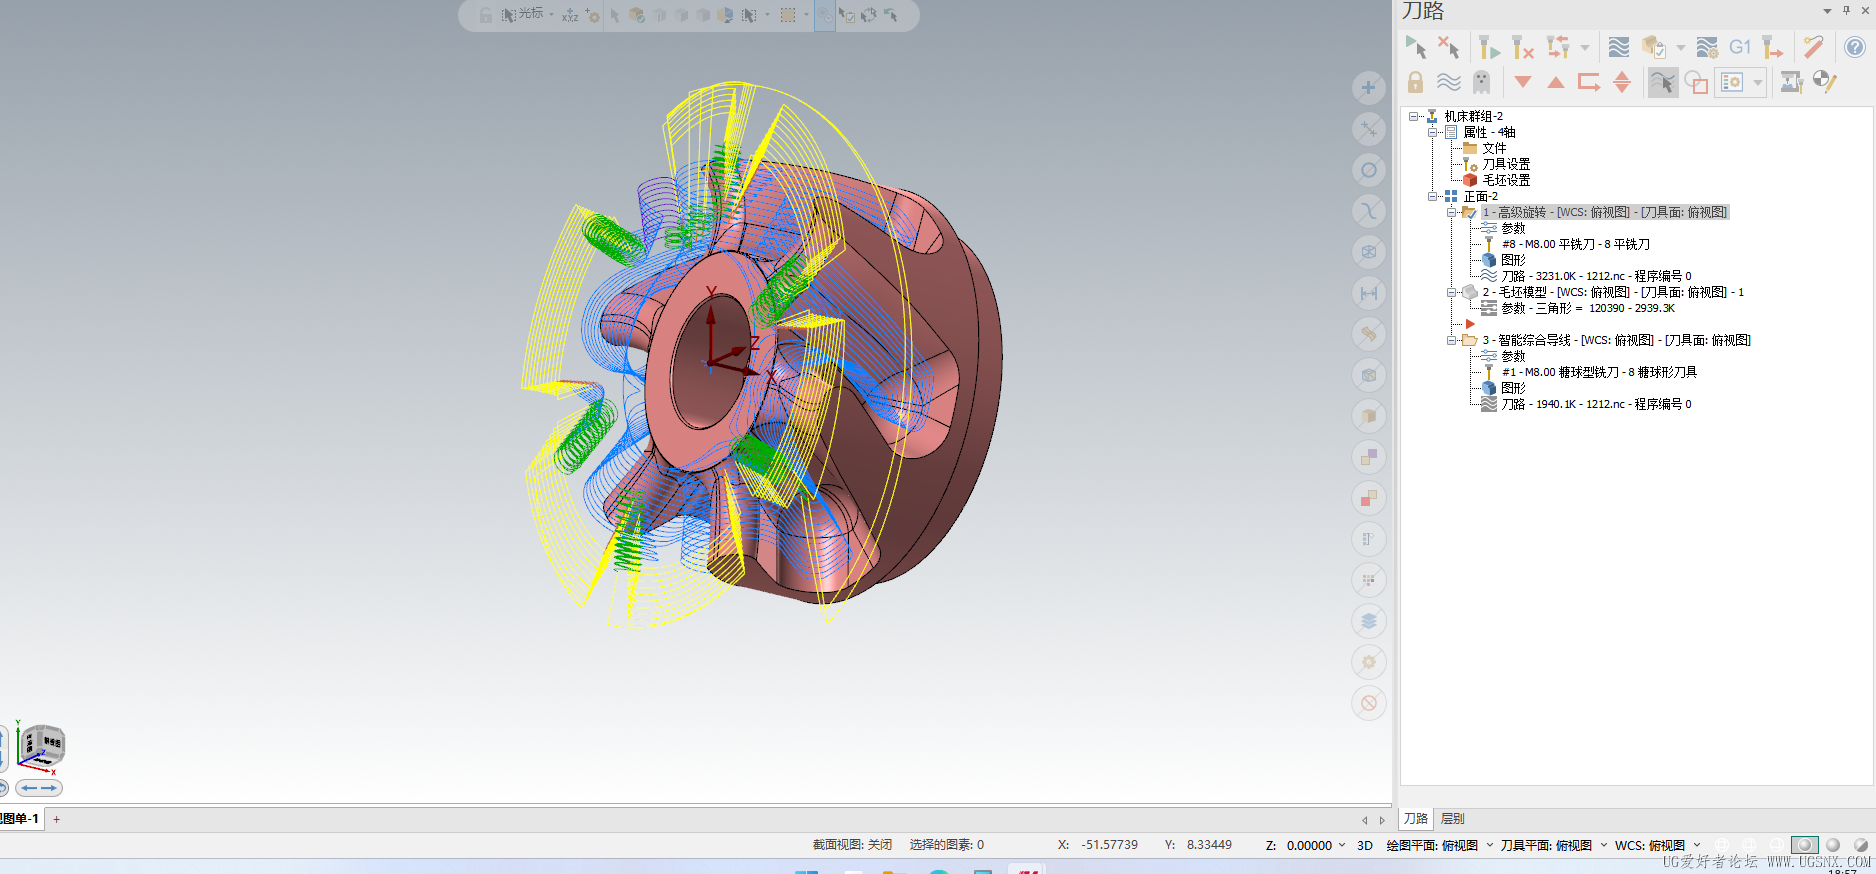
Task: Collapse operation 2 毛坯模型 node
Action: (x=1451, y=292)
